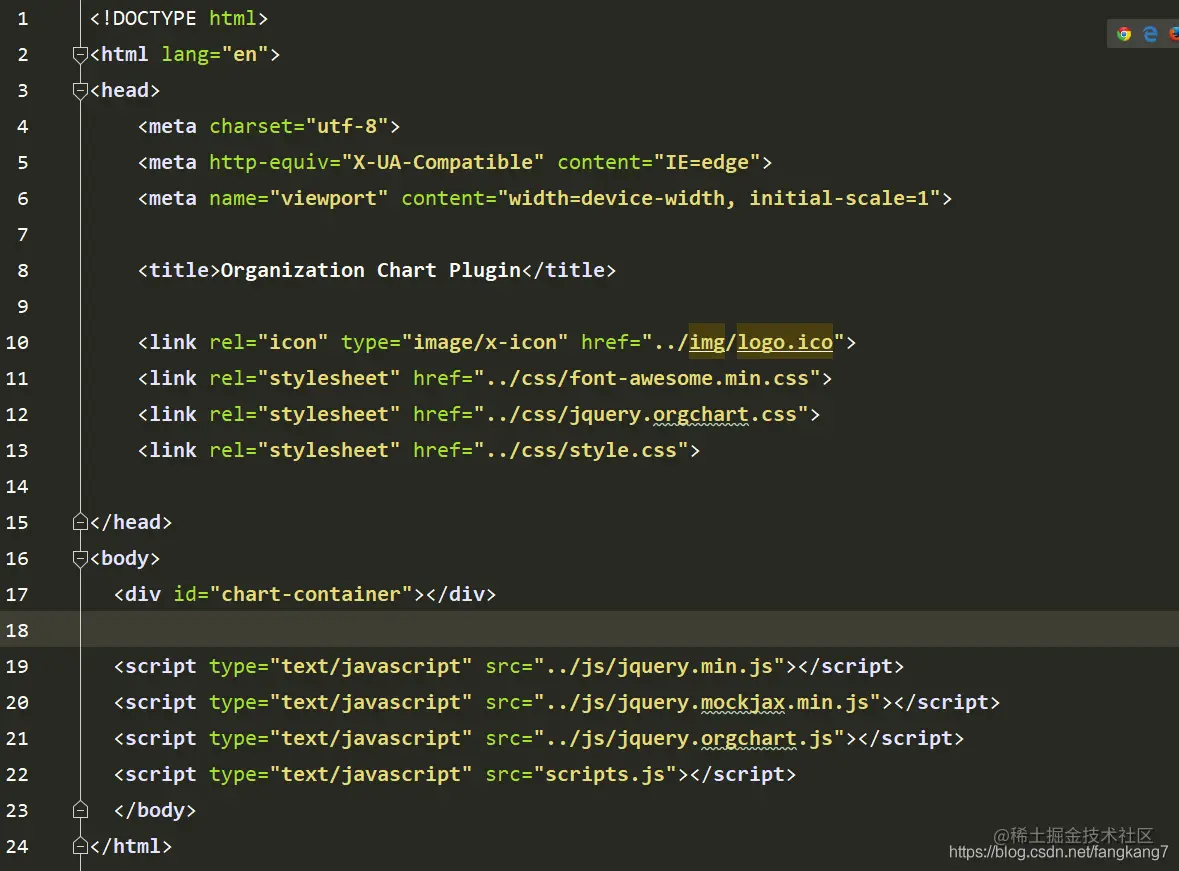Click the scripts.js script source

605,774
